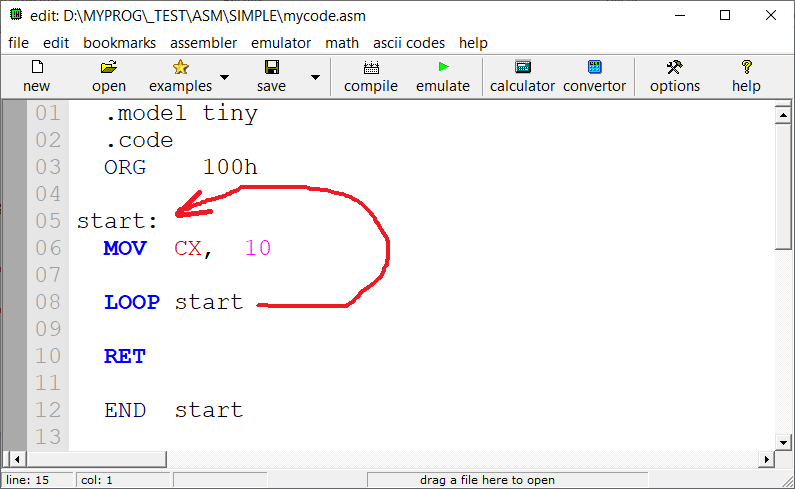Click the vertical scrollbar thumb
This screenshot has height=489, width=795.
(783, 187)
